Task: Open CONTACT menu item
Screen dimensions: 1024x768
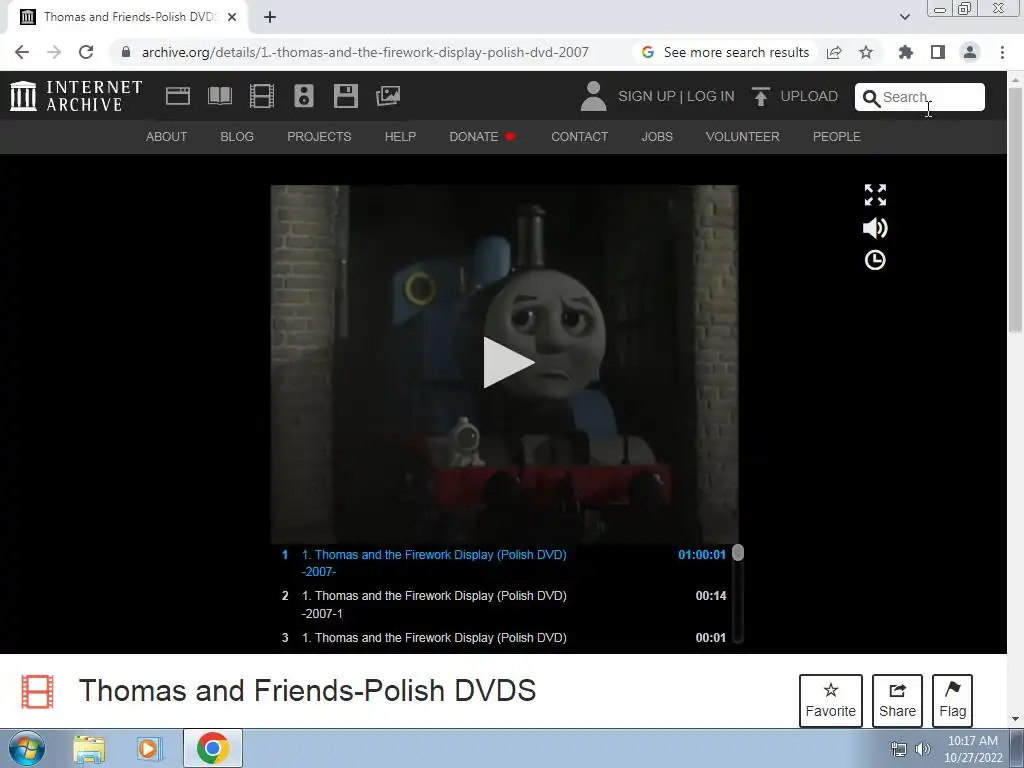Action: [579, 136]
